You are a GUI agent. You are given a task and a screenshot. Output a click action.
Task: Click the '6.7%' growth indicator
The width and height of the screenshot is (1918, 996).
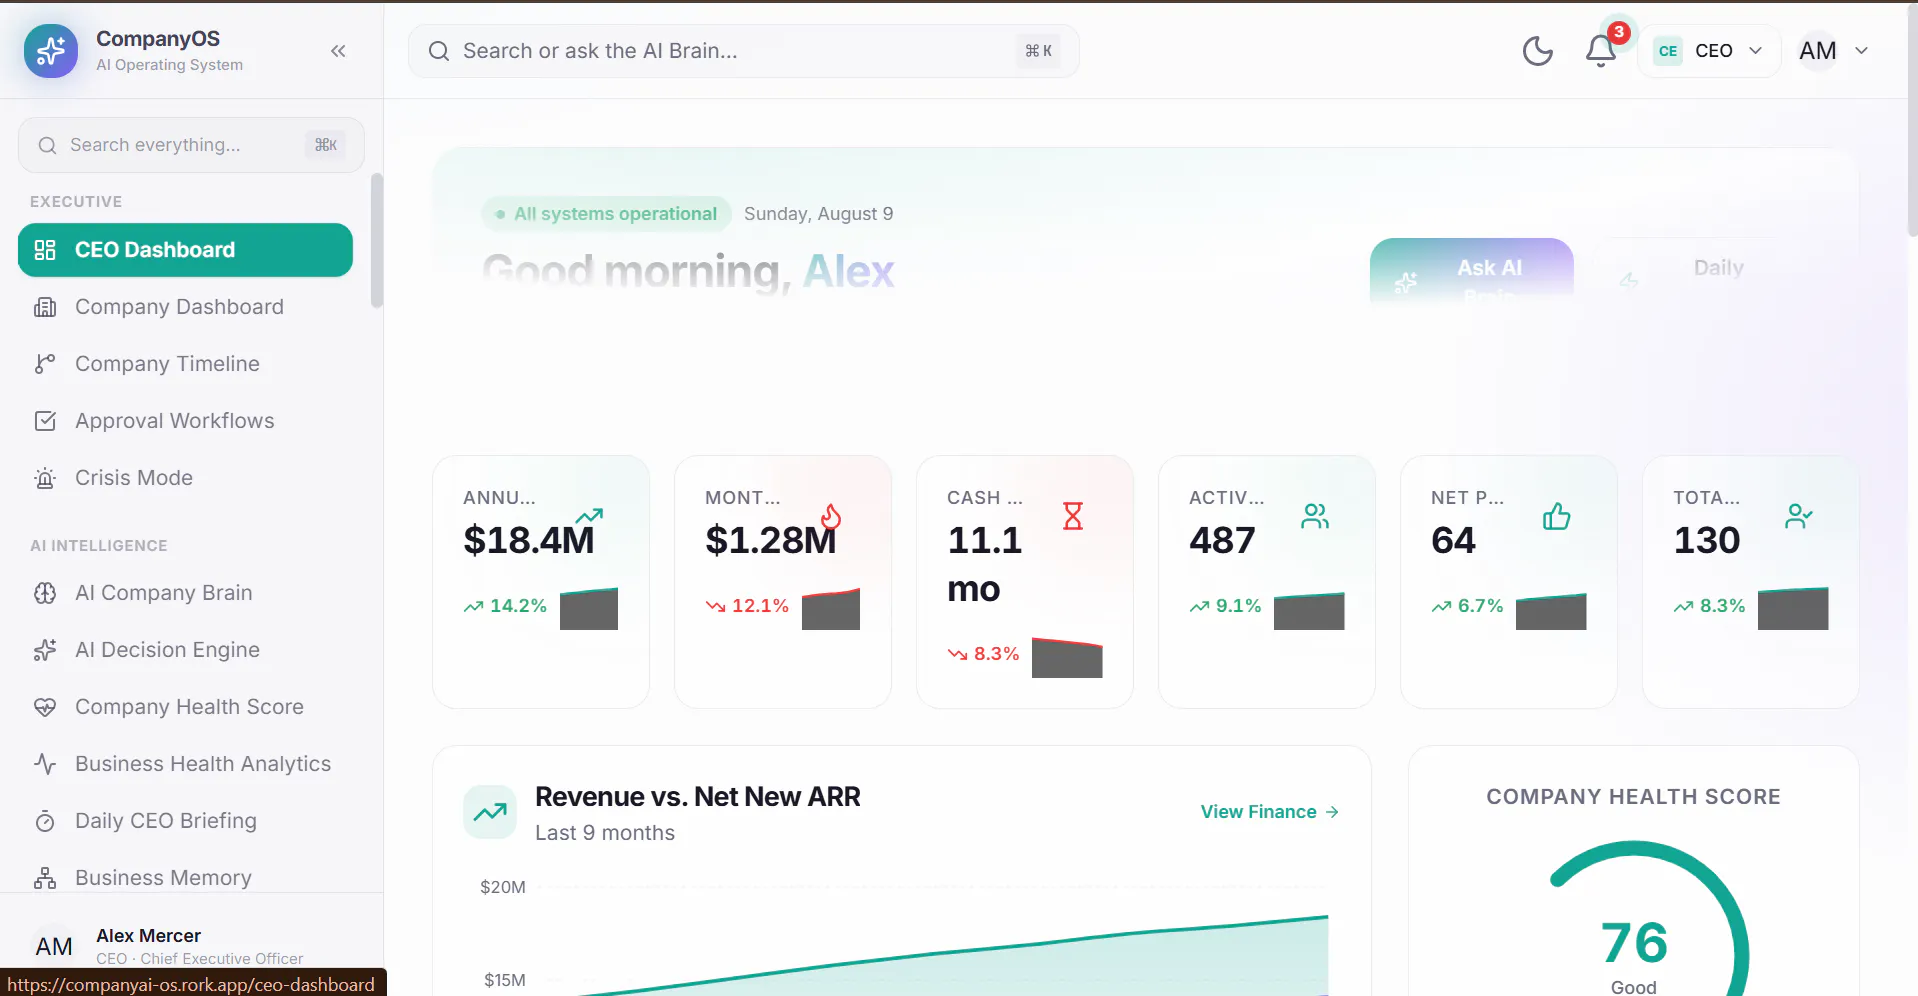pyautogui.click(x=1468, y=606)
